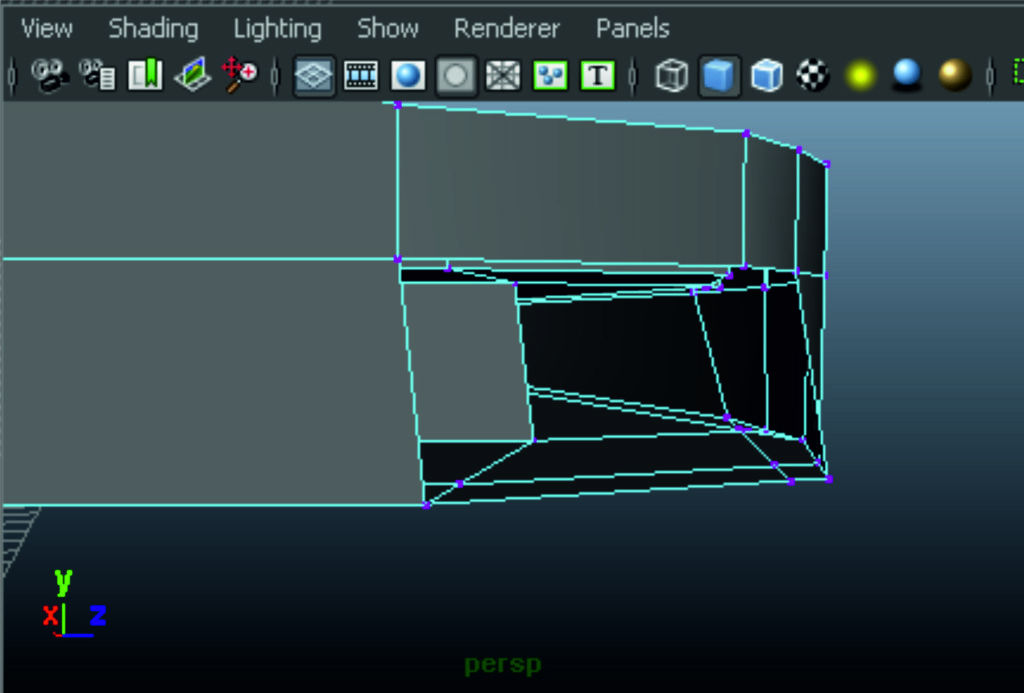1024x693 pixels.
Task: Toggle the Field Chart icon
Action: pos(503,76)
